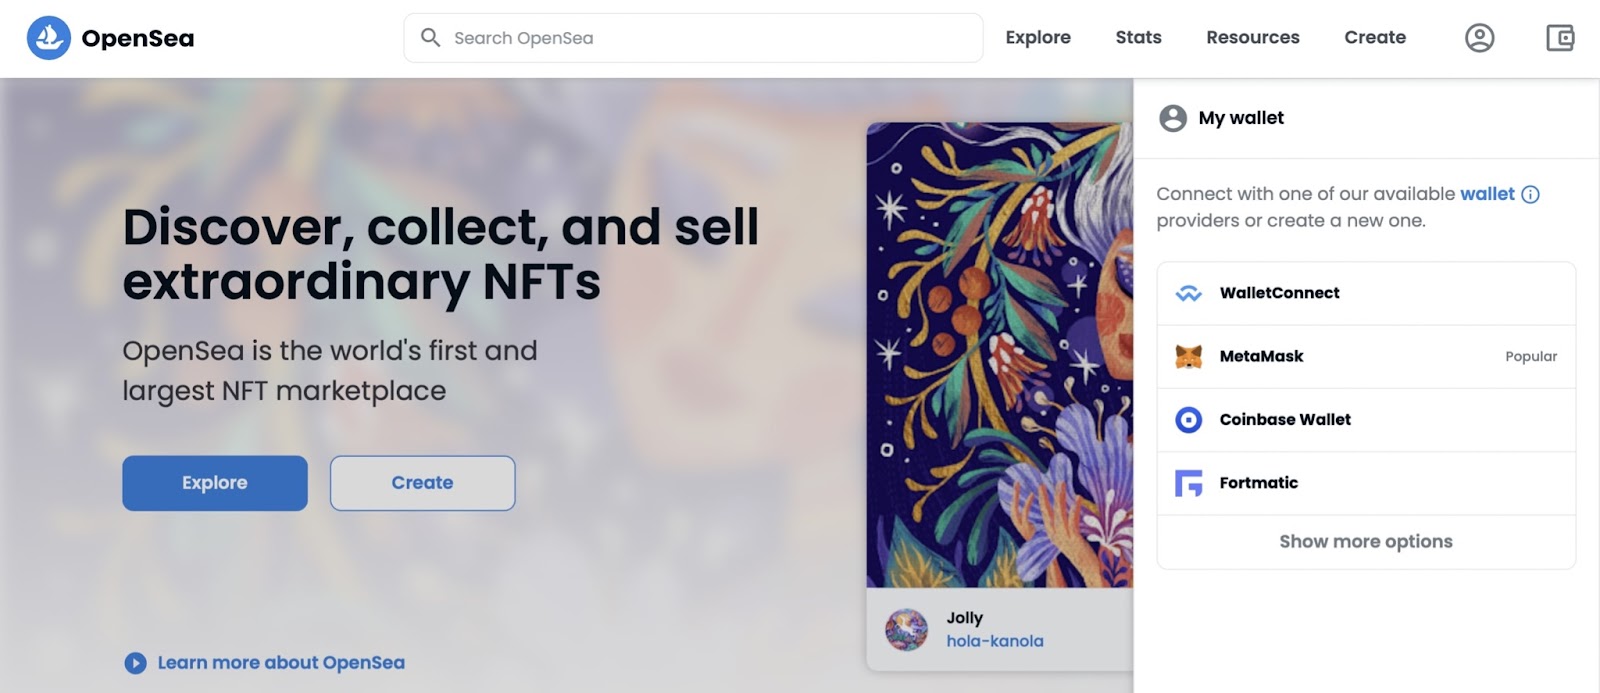Select the Fortmatic icon

coord(1189,483)
